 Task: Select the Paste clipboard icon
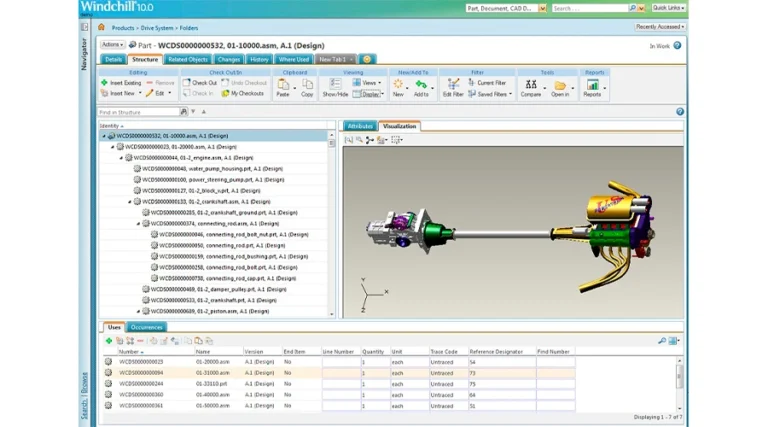click(x=283, y=84)
